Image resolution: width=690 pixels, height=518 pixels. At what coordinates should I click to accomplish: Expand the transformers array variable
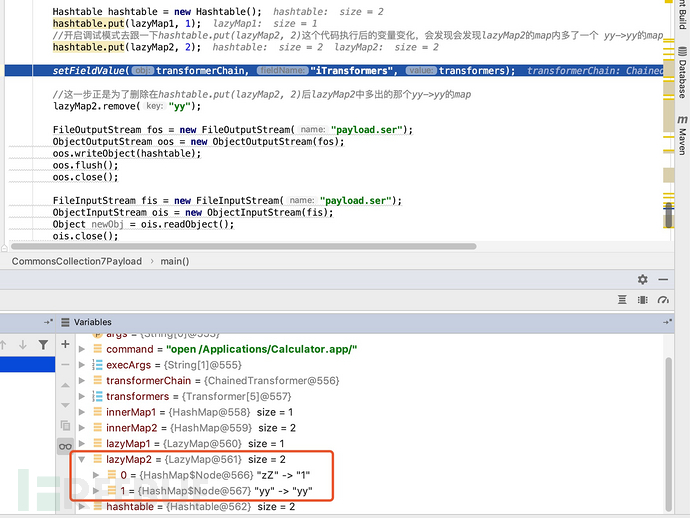click(x=82, y=397)
